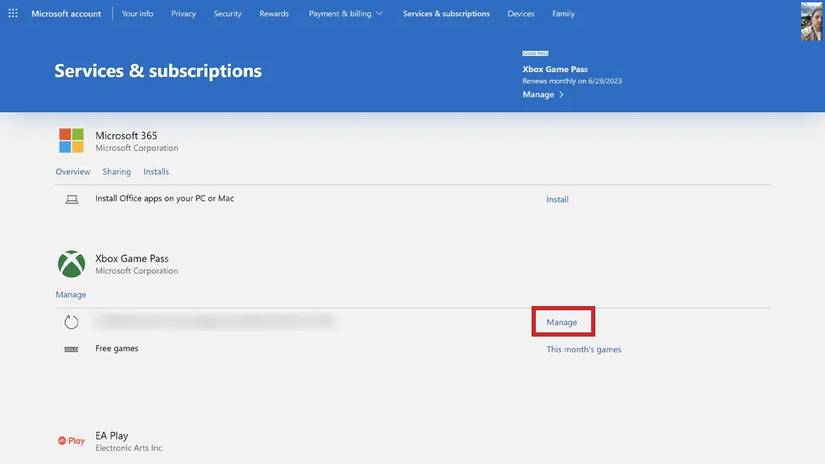Click the 'Services & subscriptions' page heading
Image resolution: width=825 pixels, height=464 pixels.
click(158, 70)
